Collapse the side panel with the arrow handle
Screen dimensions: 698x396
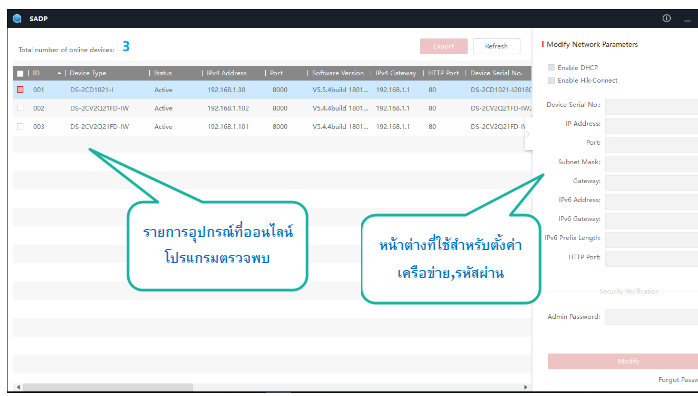tap(528, 134)
